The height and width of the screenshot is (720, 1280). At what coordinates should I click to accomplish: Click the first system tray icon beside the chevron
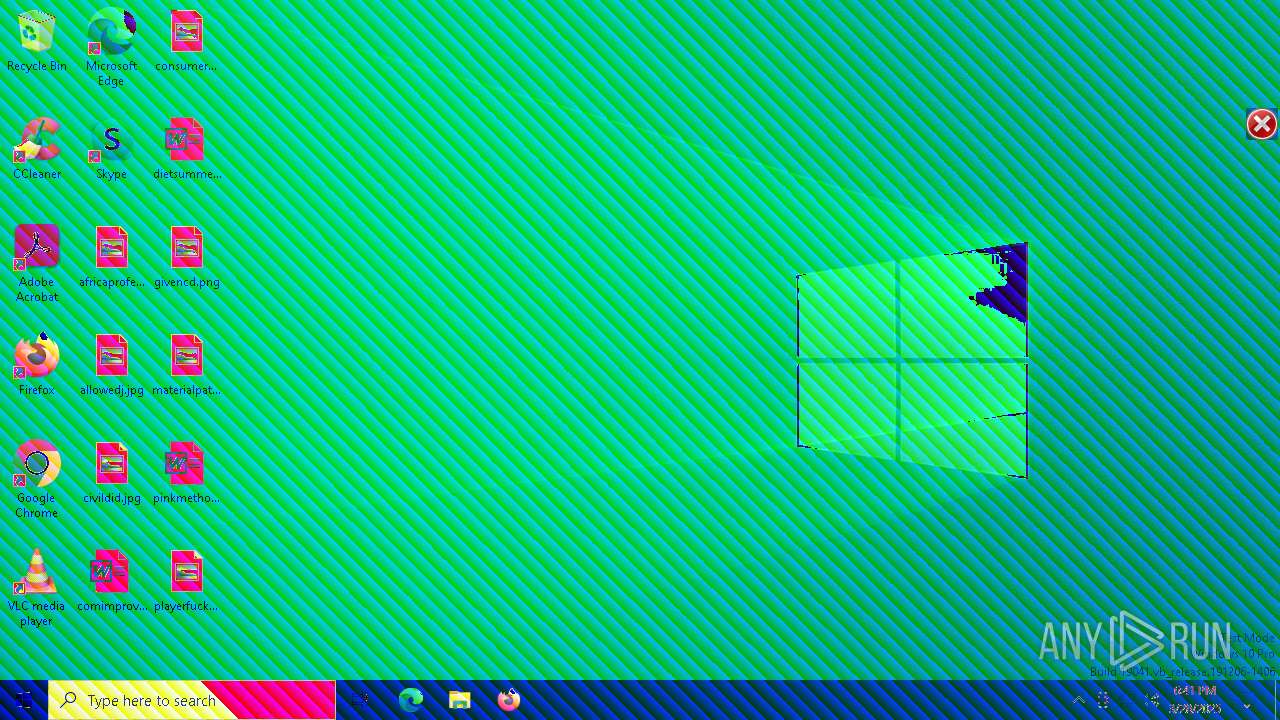point(1104,700)
